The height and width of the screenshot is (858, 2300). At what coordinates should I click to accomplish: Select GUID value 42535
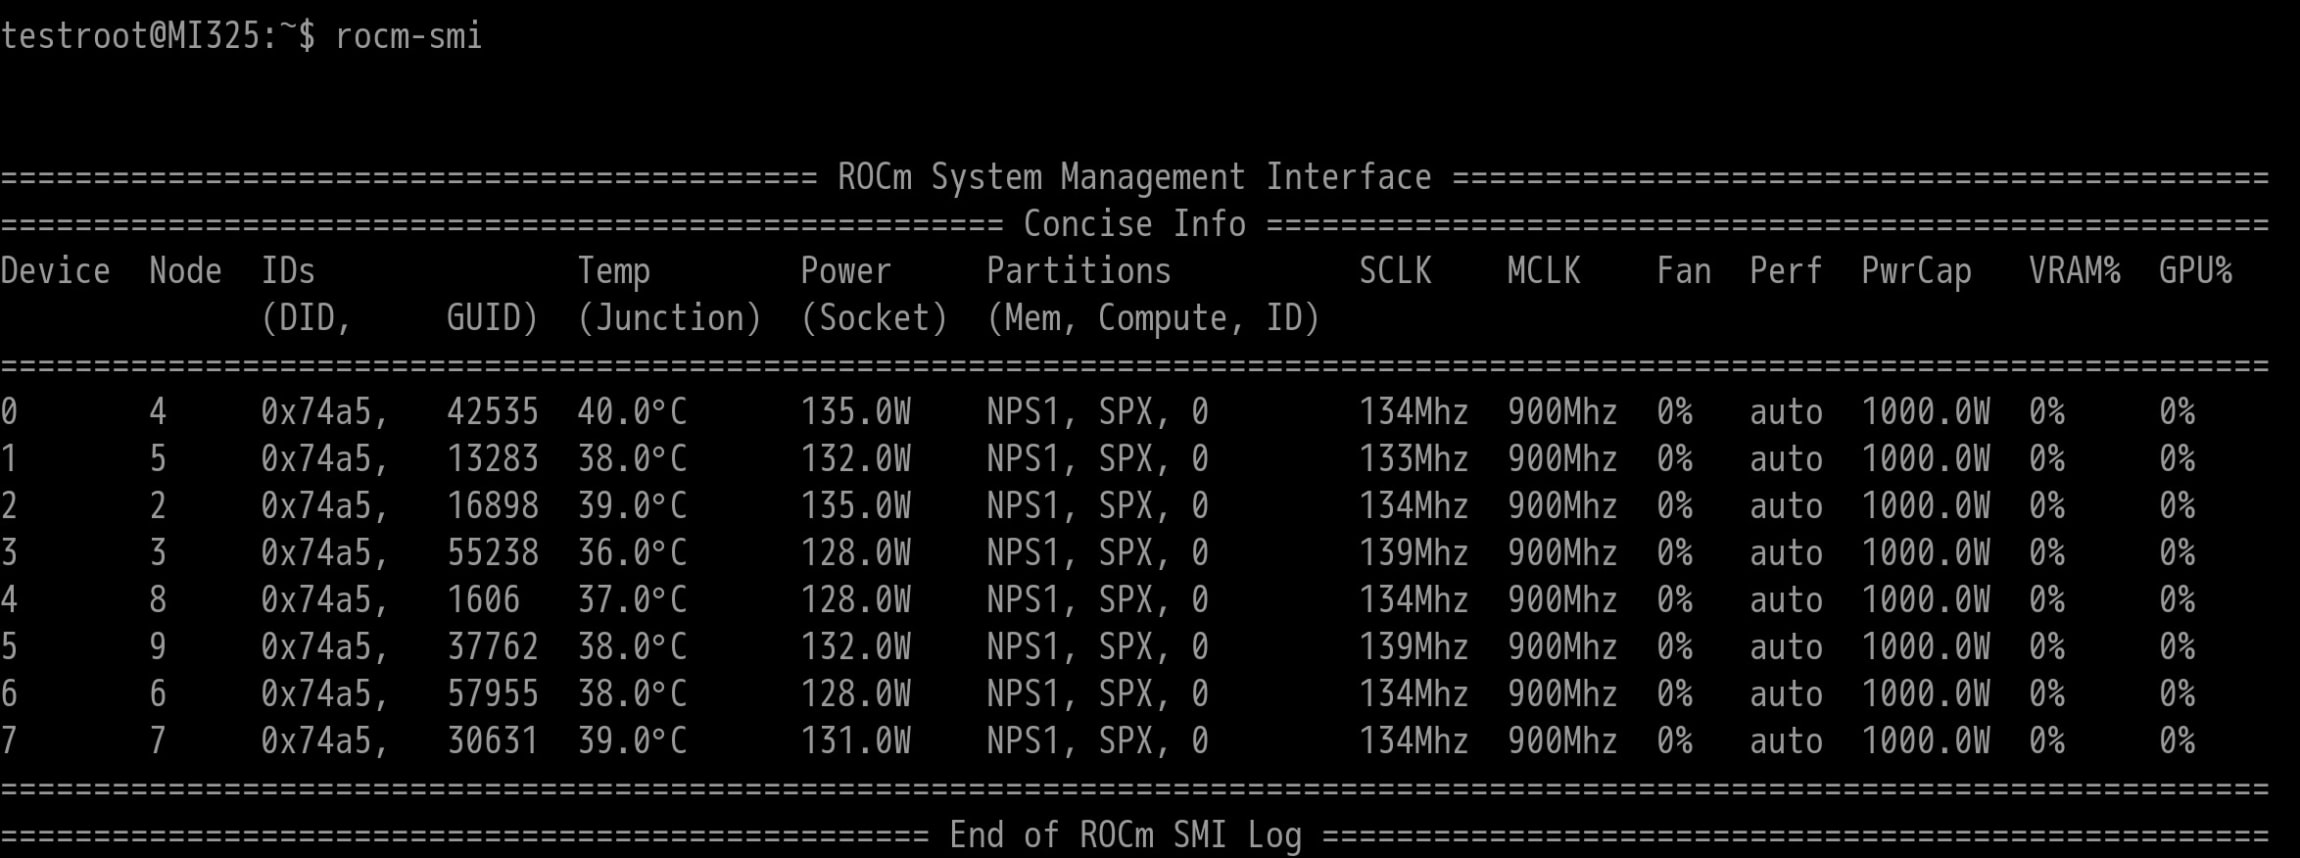tap(492, 412)
